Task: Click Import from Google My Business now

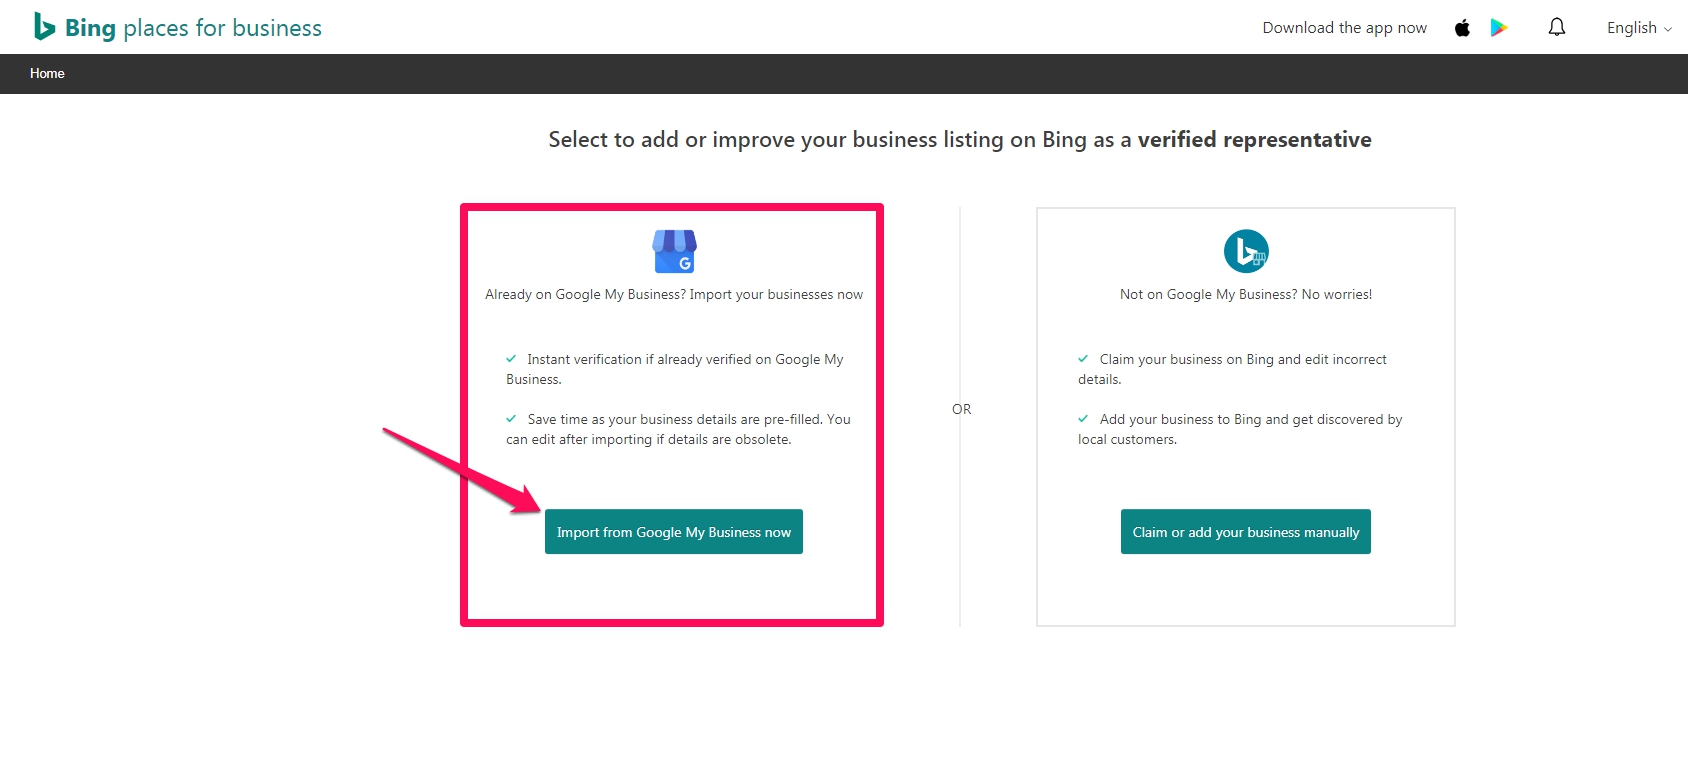Action: (674, 532)
